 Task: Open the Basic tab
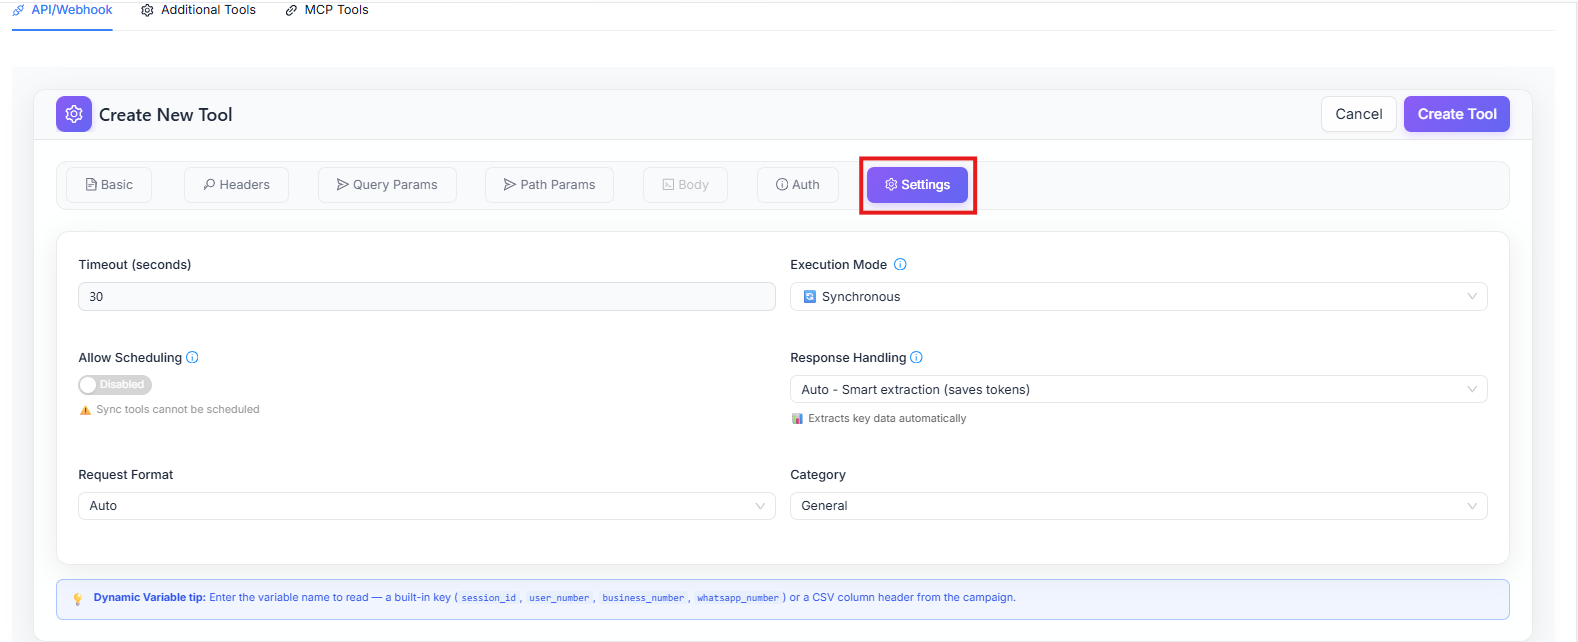(x=109, y=185)
